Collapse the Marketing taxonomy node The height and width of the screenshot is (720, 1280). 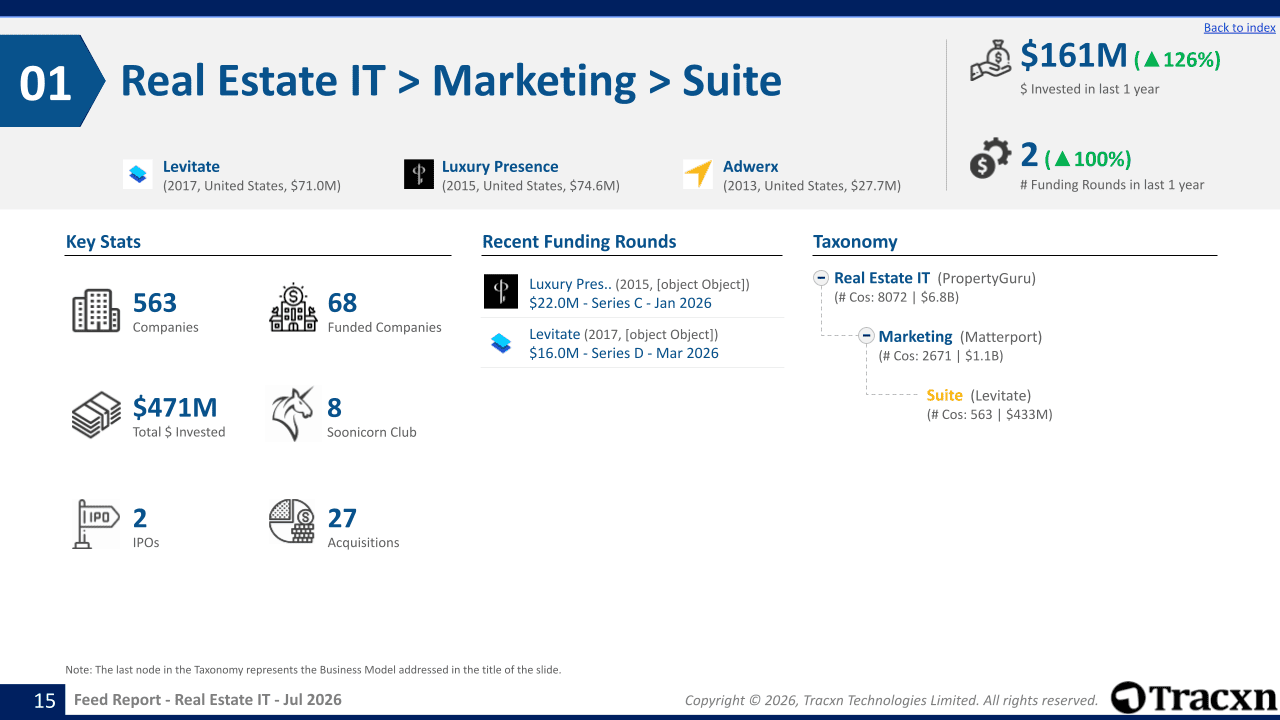[x=867, y=336]
